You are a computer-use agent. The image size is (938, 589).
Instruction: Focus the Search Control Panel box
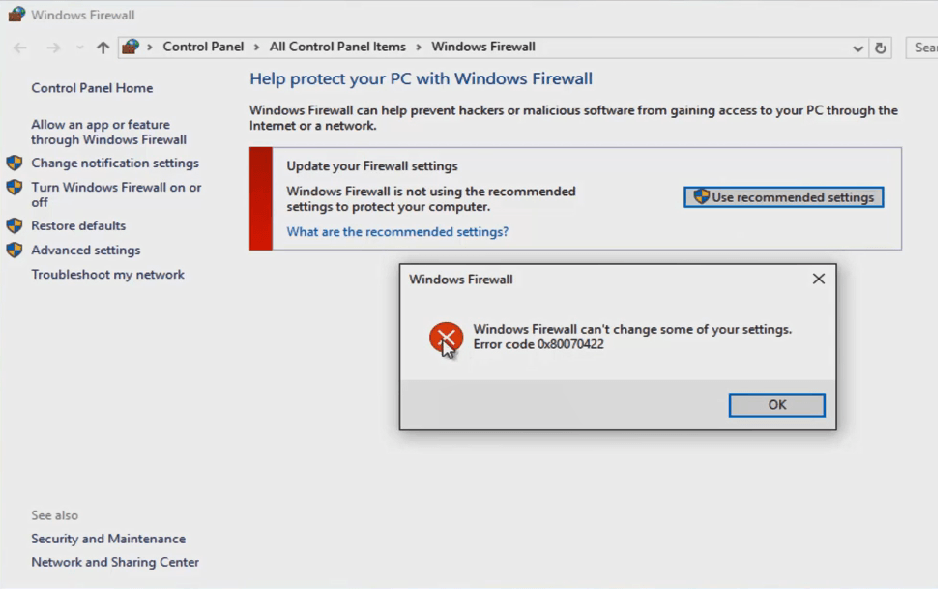922,48
